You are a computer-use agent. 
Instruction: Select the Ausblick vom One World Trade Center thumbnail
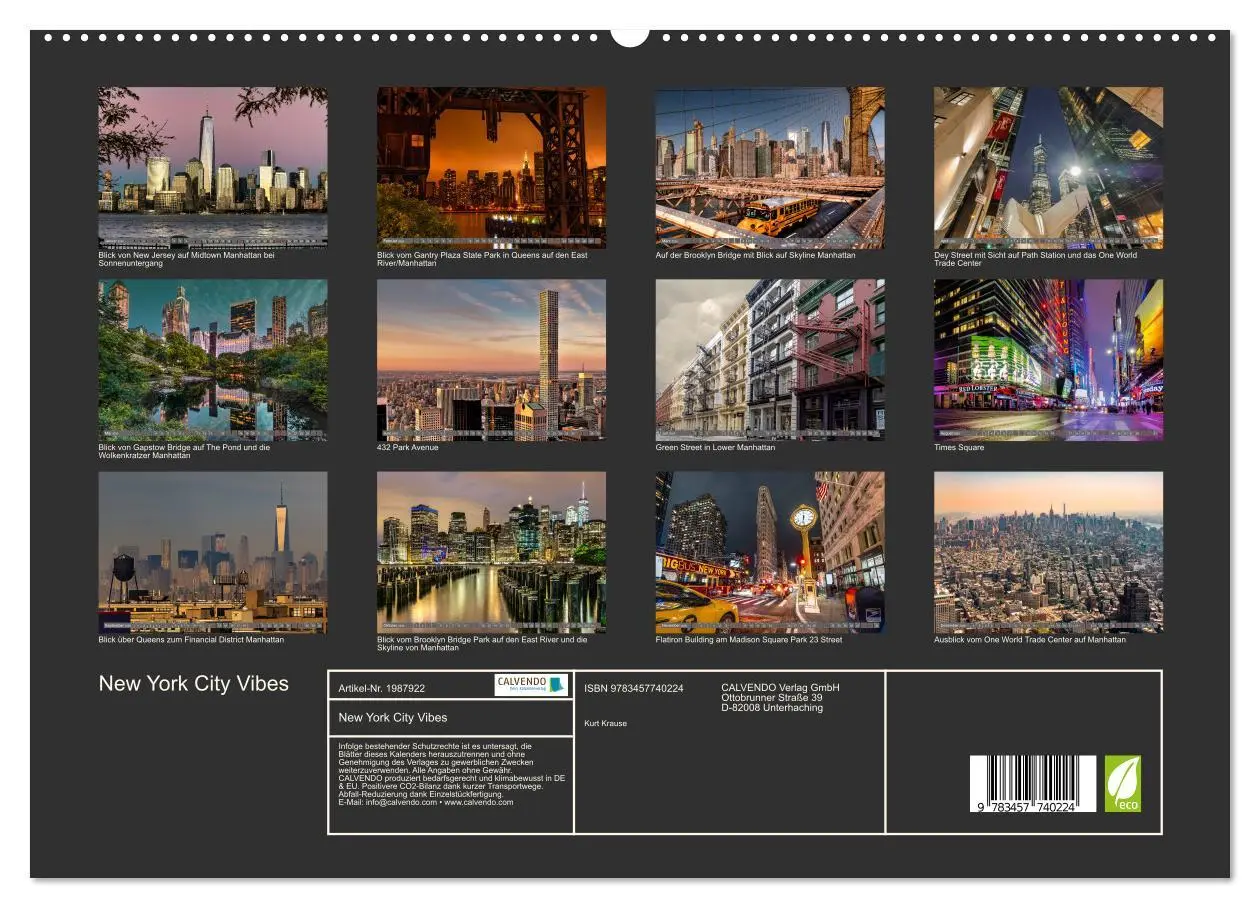tap(1046, 553)
